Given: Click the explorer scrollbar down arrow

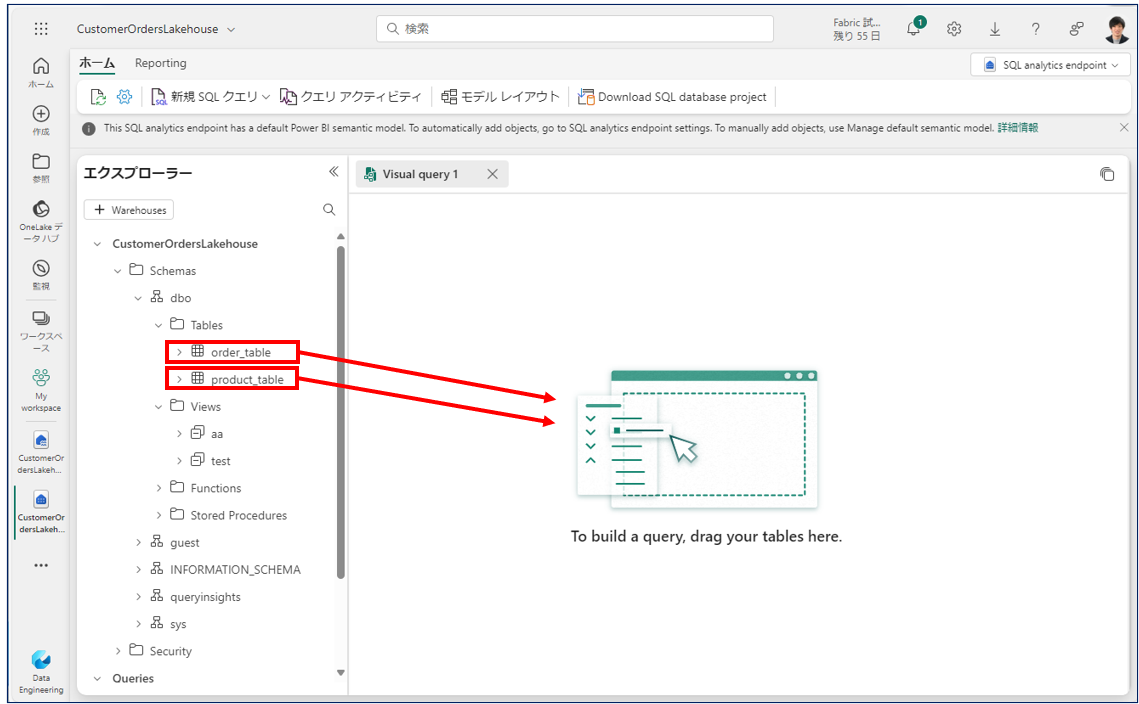Looking at the screenshot, I should tap(341, 673).
